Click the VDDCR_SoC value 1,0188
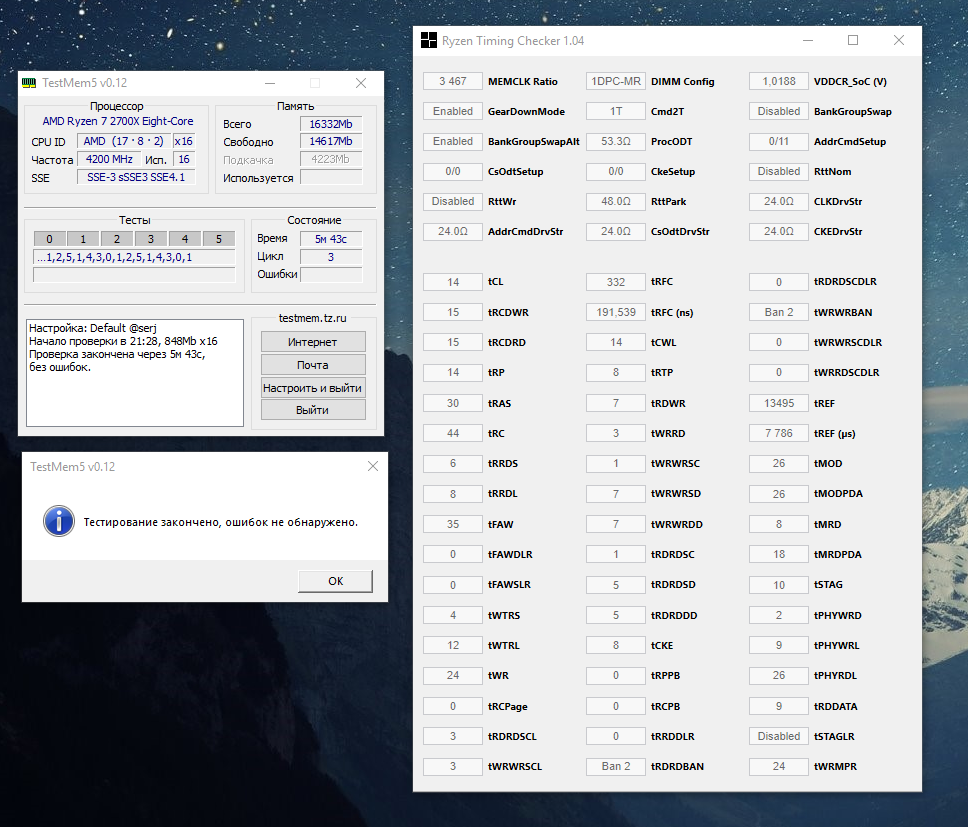The height and width of the screenshot is (827, 968). tap(778, 81)
